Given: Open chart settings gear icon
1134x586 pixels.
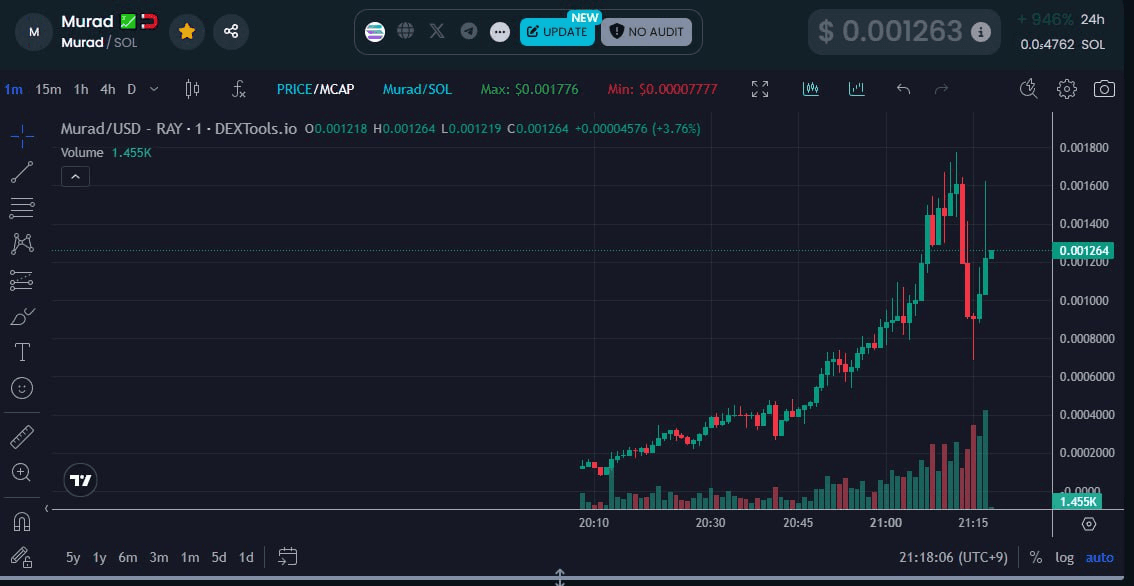Looking at the screenshot, I should pyautogui.click(x=1067, y=89).
